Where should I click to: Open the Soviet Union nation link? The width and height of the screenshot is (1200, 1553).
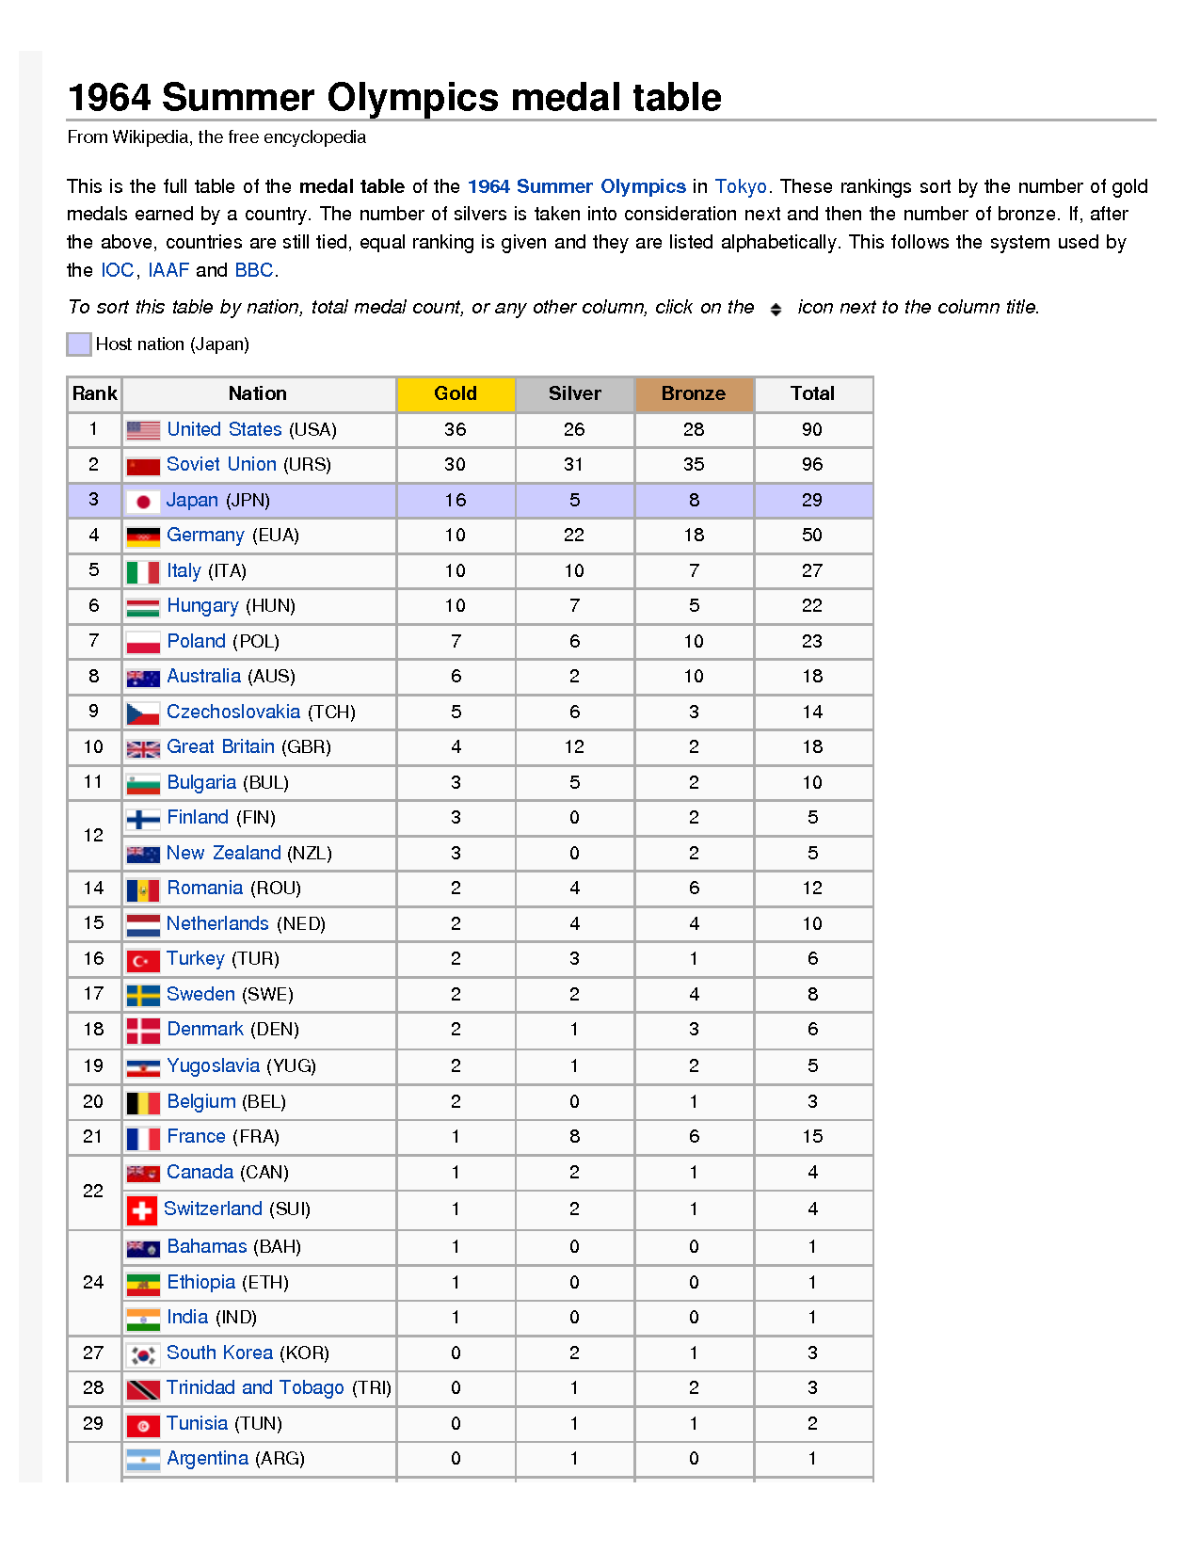coord(221,465)
